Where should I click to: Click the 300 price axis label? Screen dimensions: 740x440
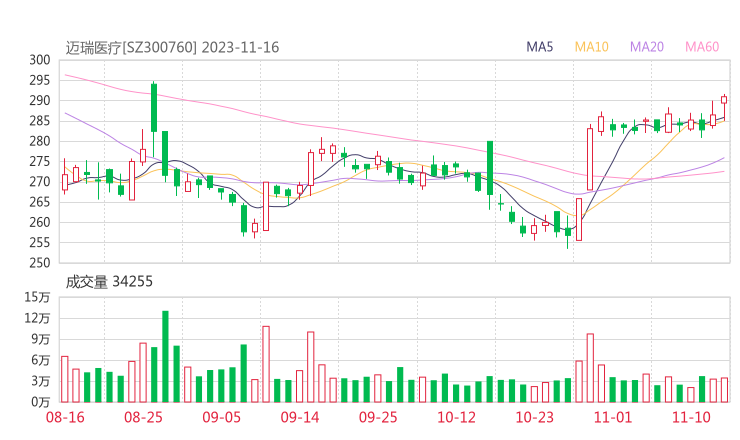point(40,60)
